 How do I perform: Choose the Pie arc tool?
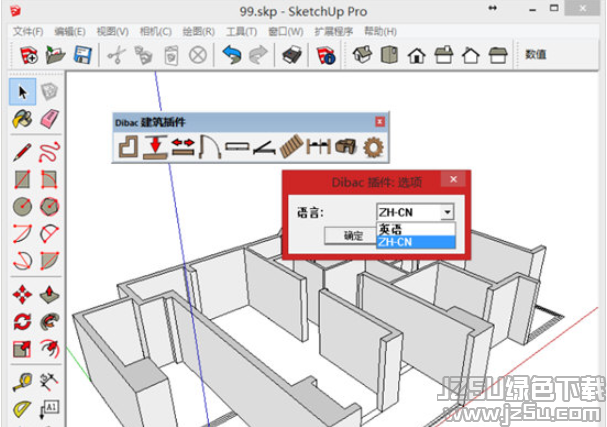click(x=50, y=261)
